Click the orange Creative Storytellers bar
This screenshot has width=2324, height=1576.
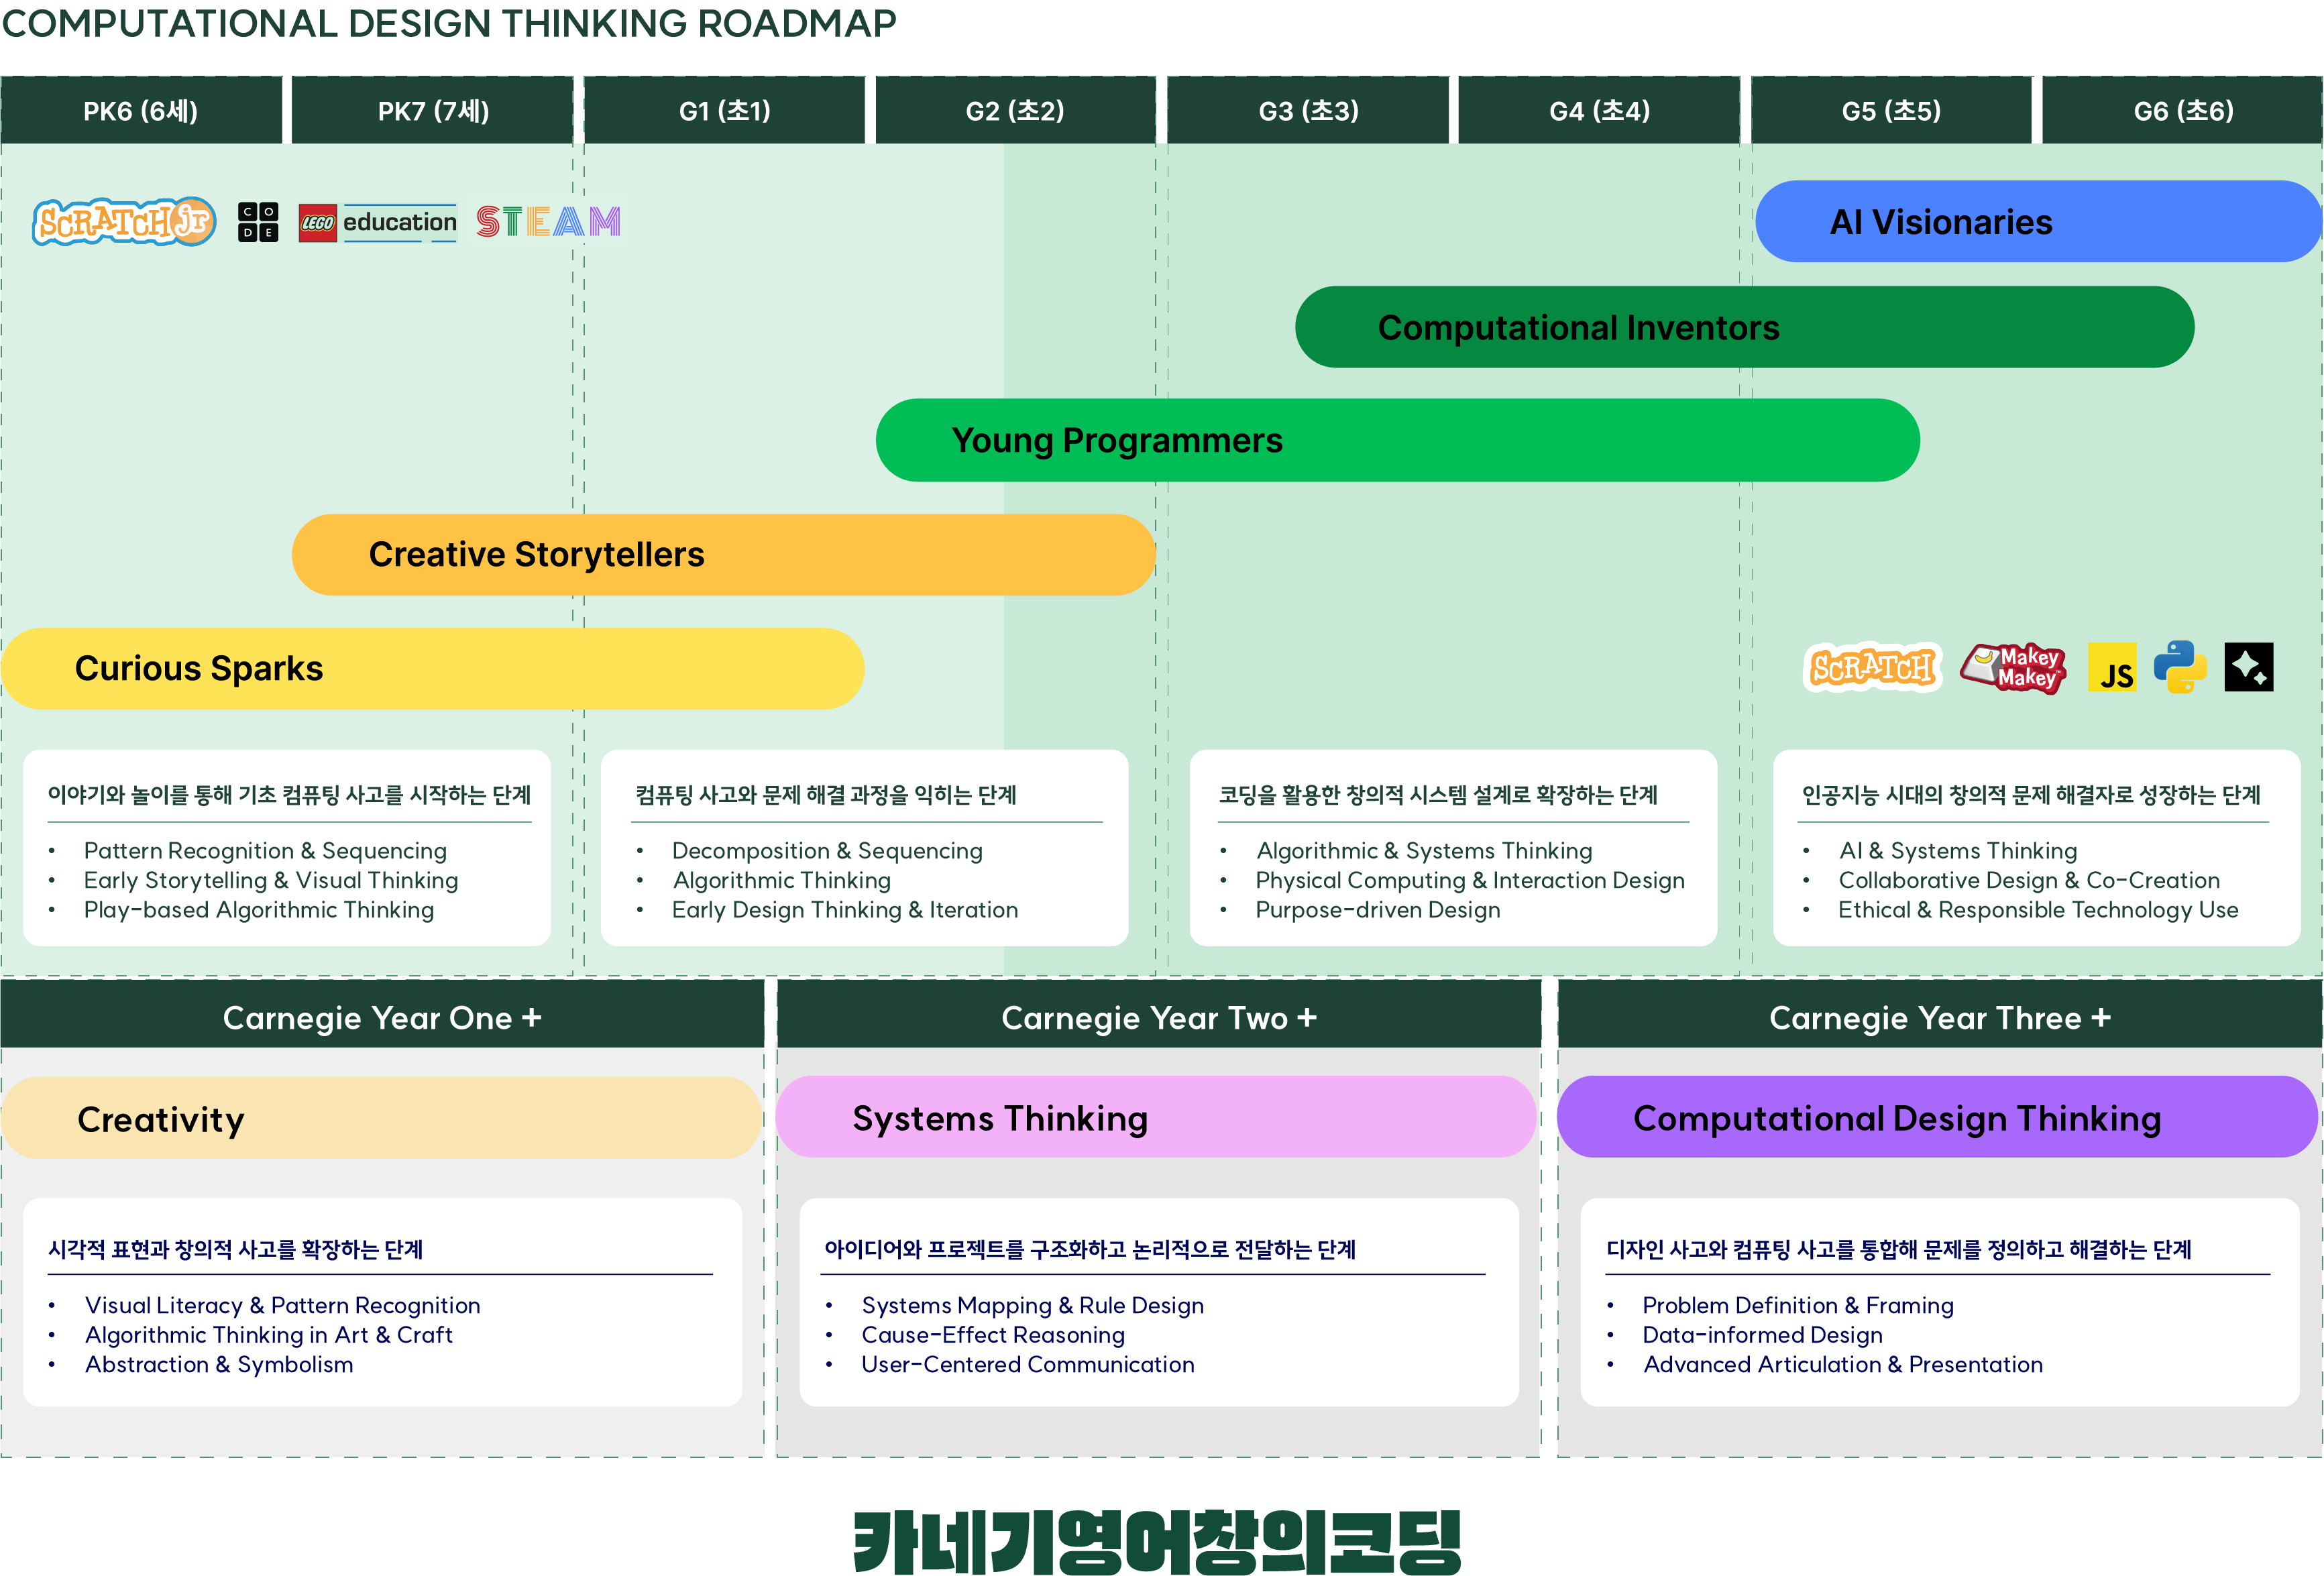723,555
